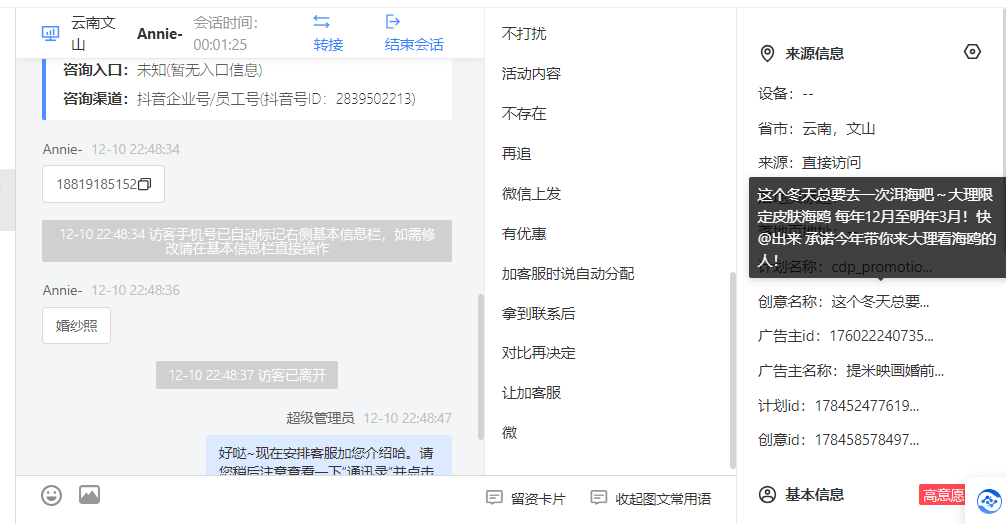Select quick phrase 微信上发
Viewport: 1006px width, 524px height.
pos(531,194)
